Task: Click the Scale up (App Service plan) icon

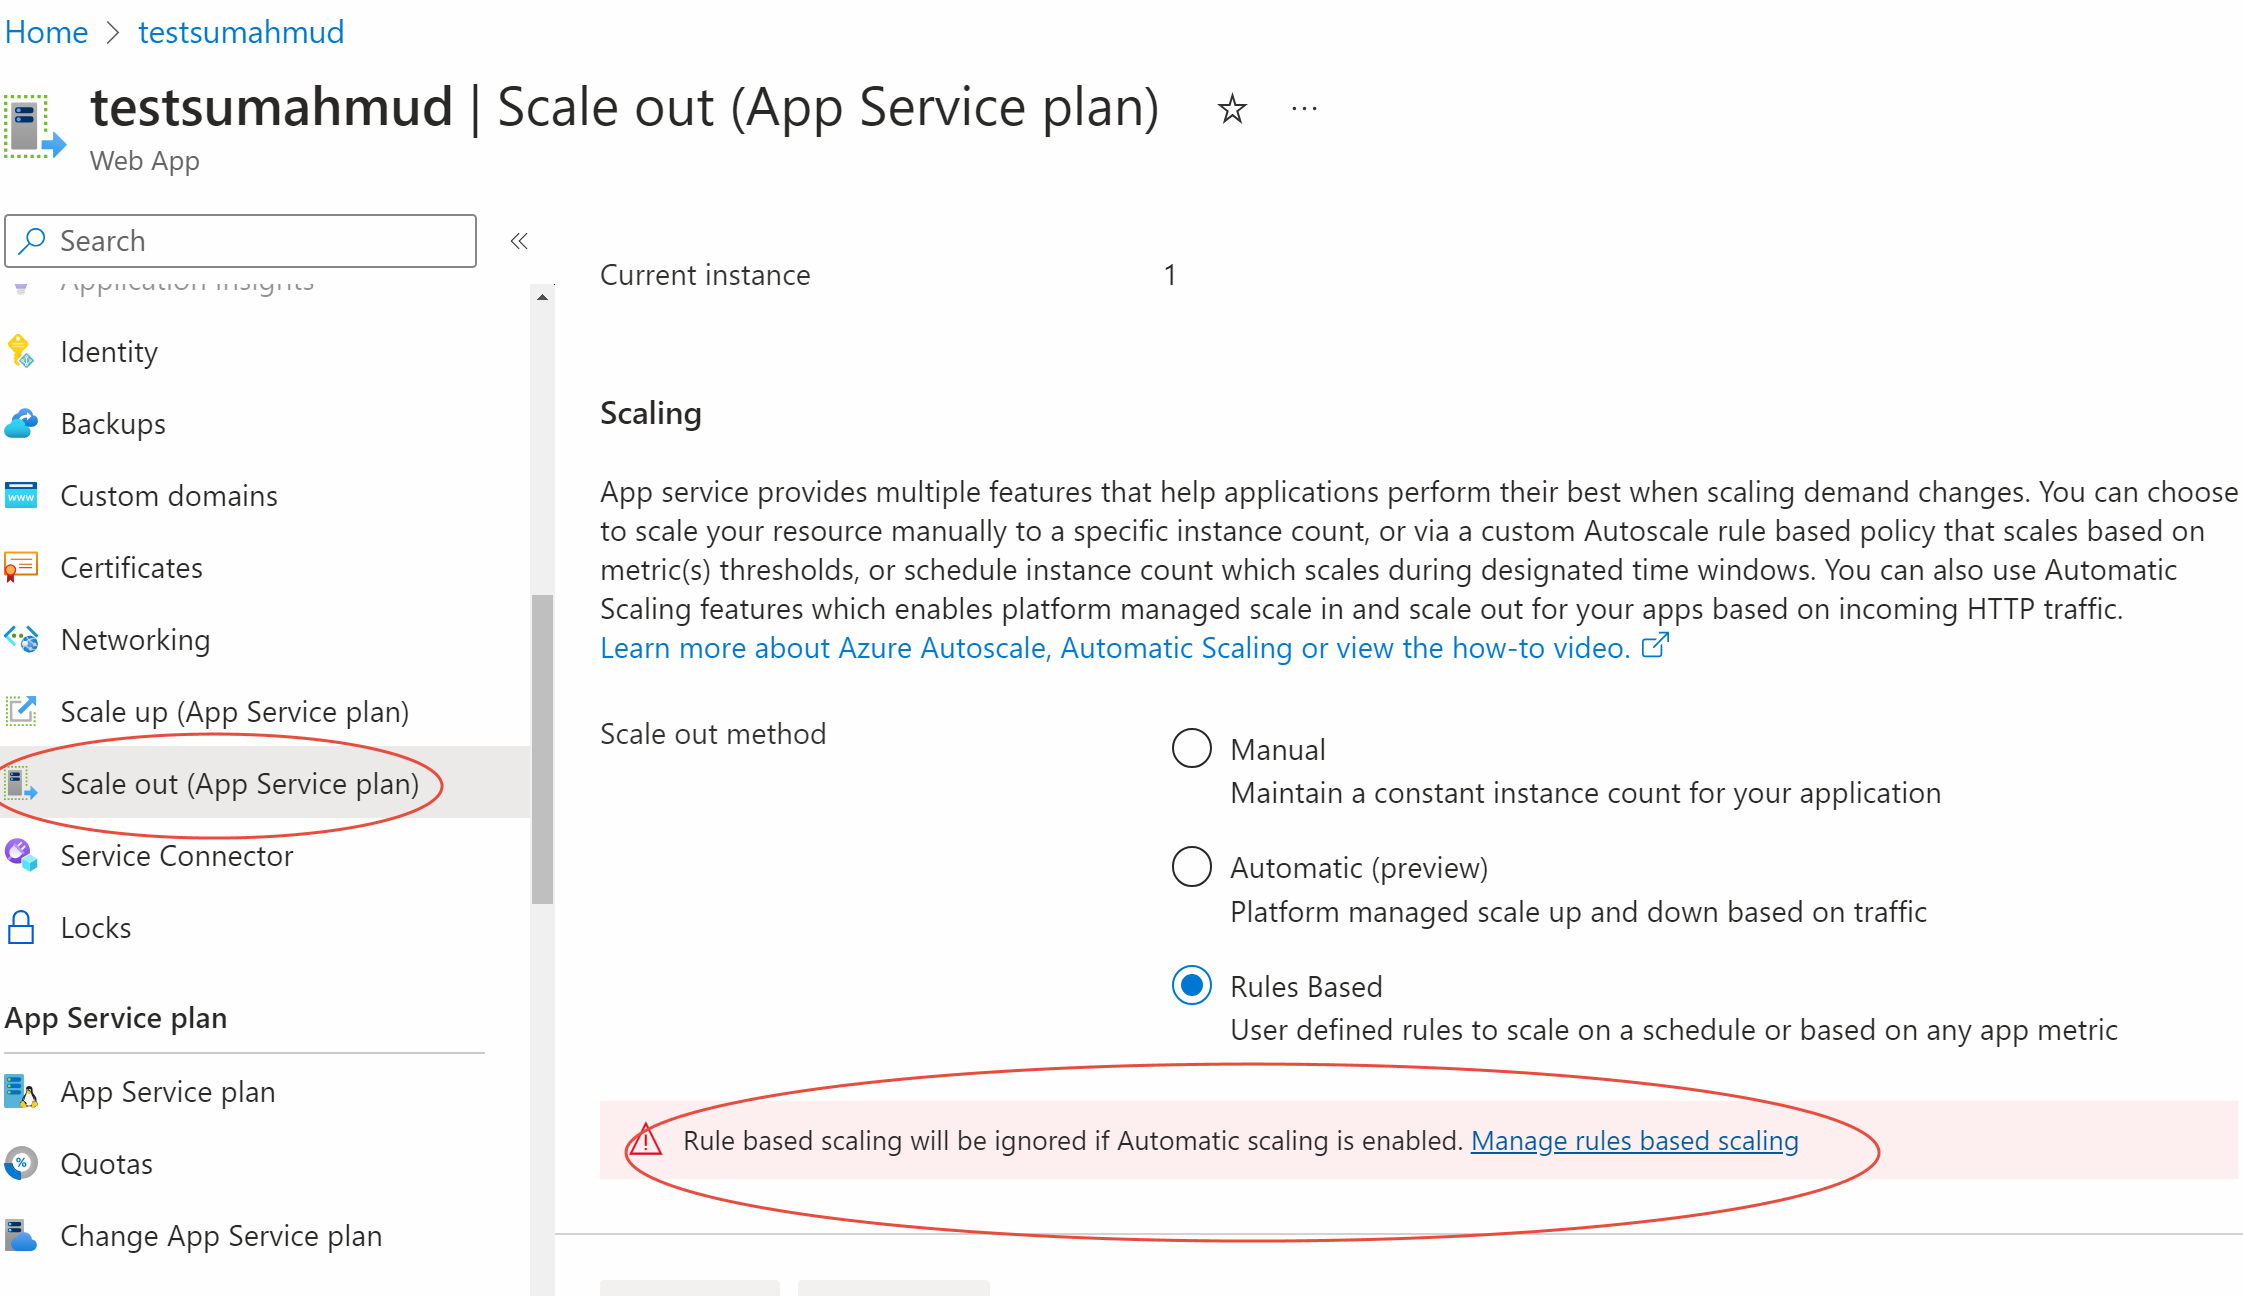Action: (x=21, y=711)
